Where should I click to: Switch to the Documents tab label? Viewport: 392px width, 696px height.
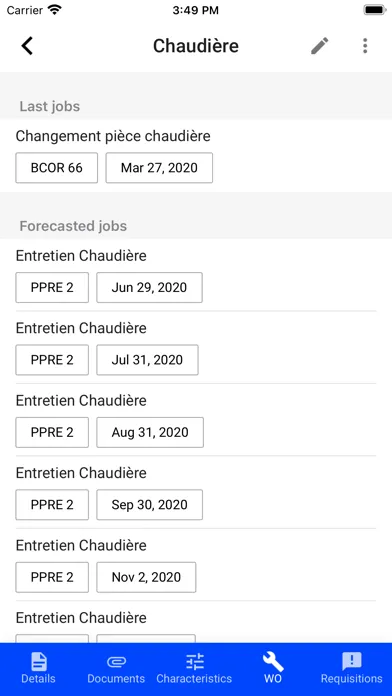116,679
